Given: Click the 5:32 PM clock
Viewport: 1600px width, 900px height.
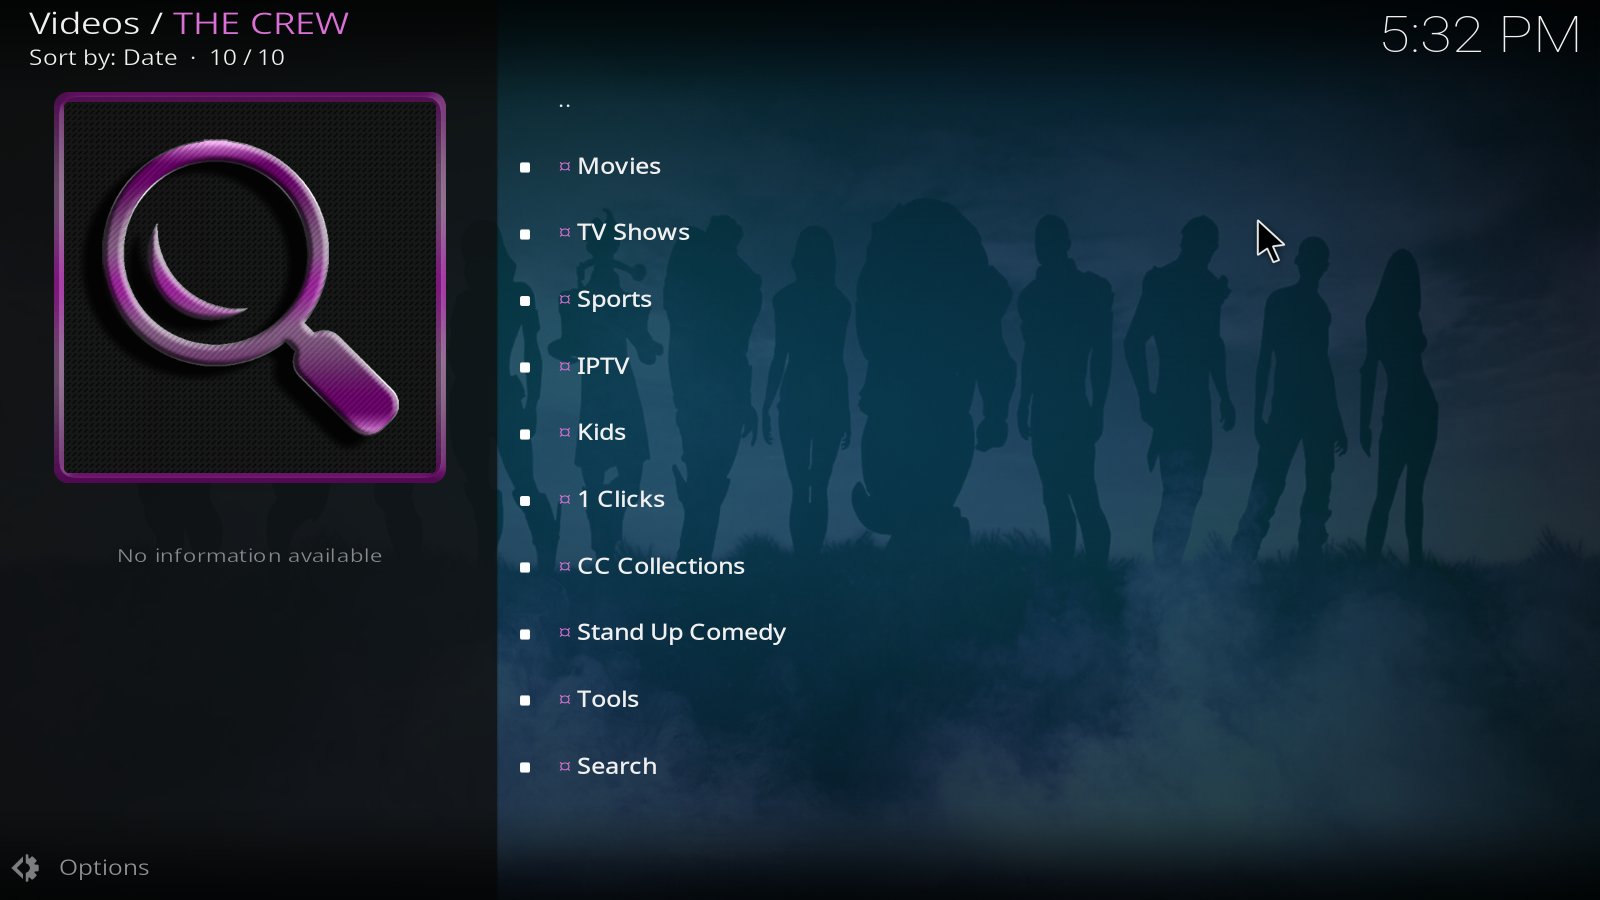Looking at the screenshot, I should click(1481, 35).
